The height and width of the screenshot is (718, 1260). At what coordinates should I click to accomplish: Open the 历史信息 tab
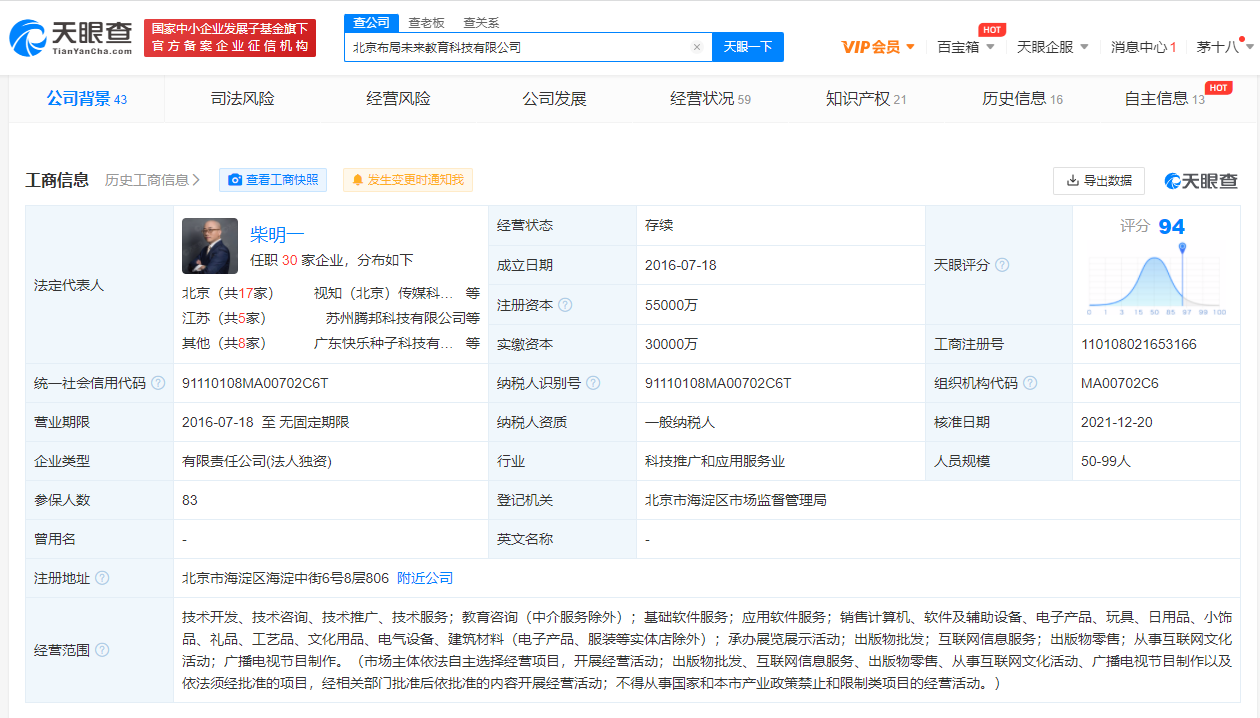(x=1022, y=99)
